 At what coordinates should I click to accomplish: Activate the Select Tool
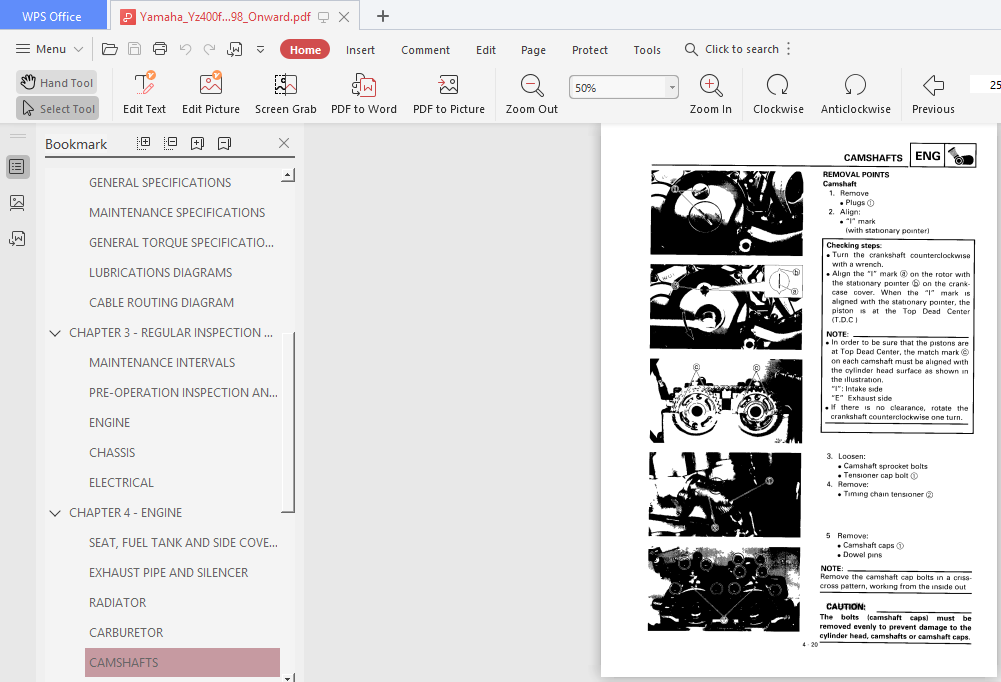pyautogui.click(x=57, y=109)
